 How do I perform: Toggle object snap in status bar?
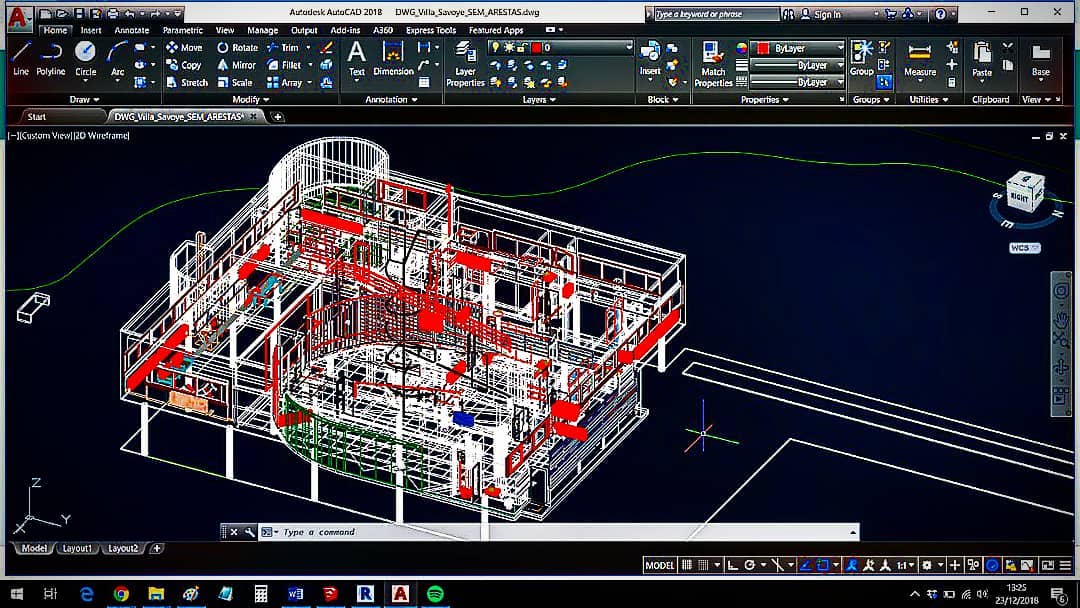(822, 565)
